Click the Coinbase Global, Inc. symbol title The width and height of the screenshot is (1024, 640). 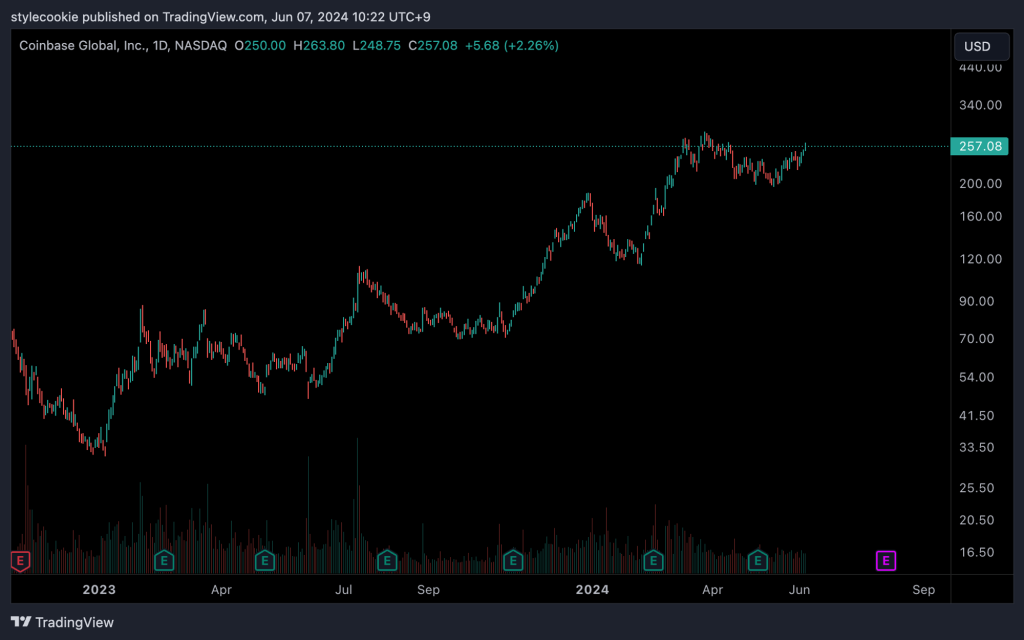pyautogui.click(x=82, y=46)
